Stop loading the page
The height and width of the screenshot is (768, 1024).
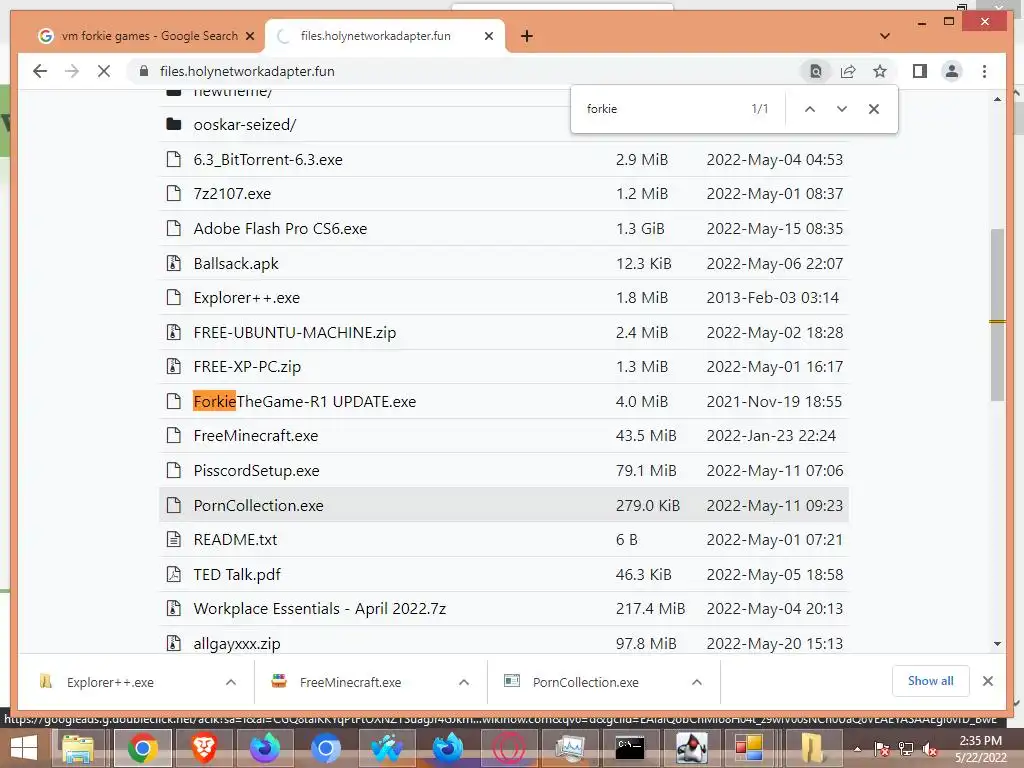(104, 71)
